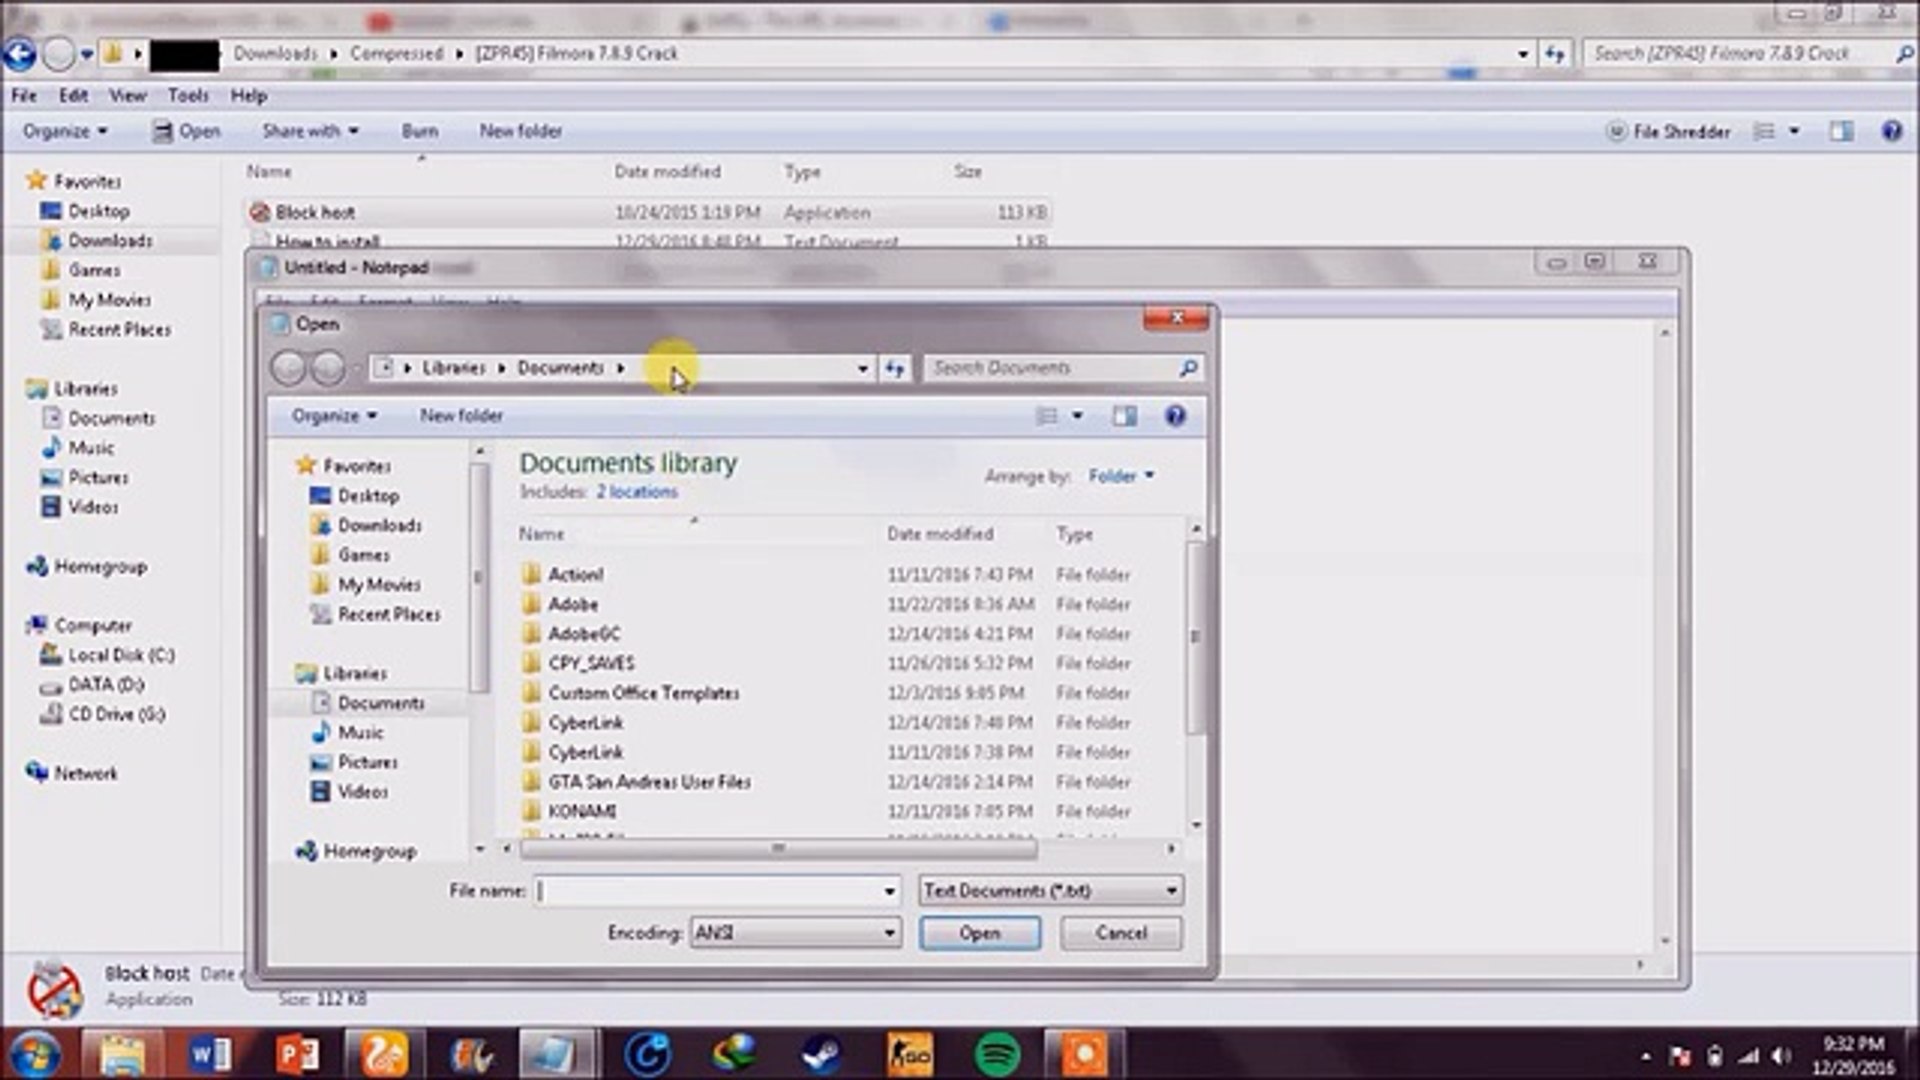Open the Help menu in Explorer

pyautogui.click(x=248, y=96)
